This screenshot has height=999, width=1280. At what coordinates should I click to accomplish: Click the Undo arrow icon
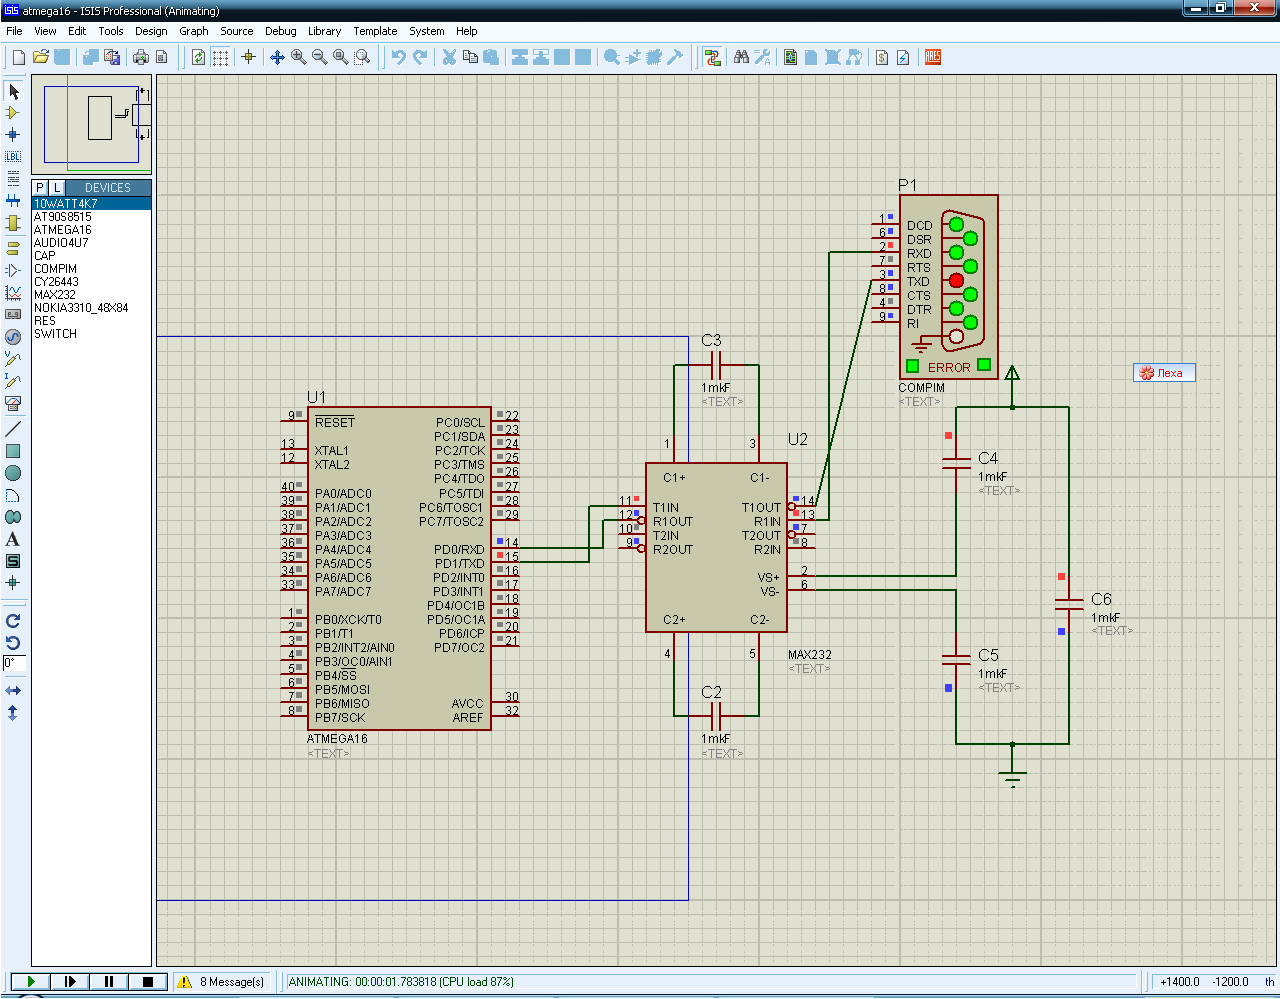click(398, 58)
